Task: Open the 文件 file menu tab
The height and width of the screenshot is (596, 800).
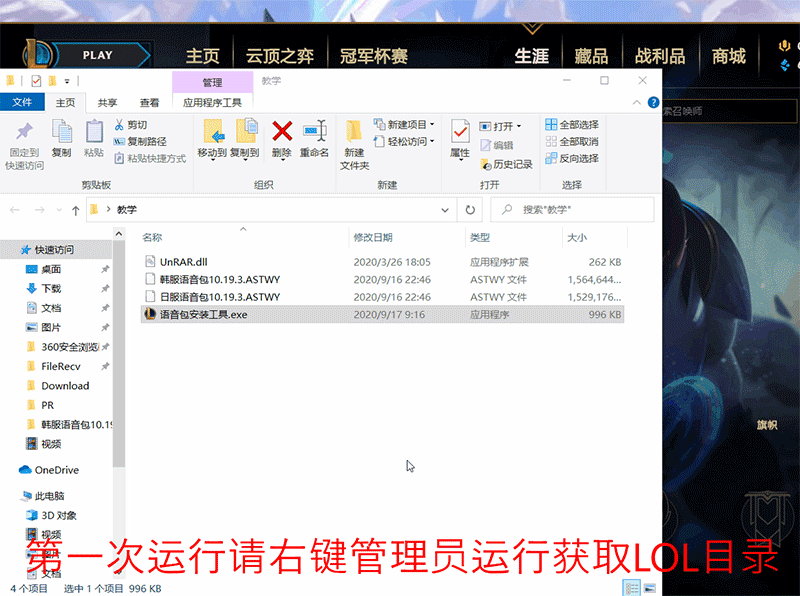Action: (x=22, y=102)
